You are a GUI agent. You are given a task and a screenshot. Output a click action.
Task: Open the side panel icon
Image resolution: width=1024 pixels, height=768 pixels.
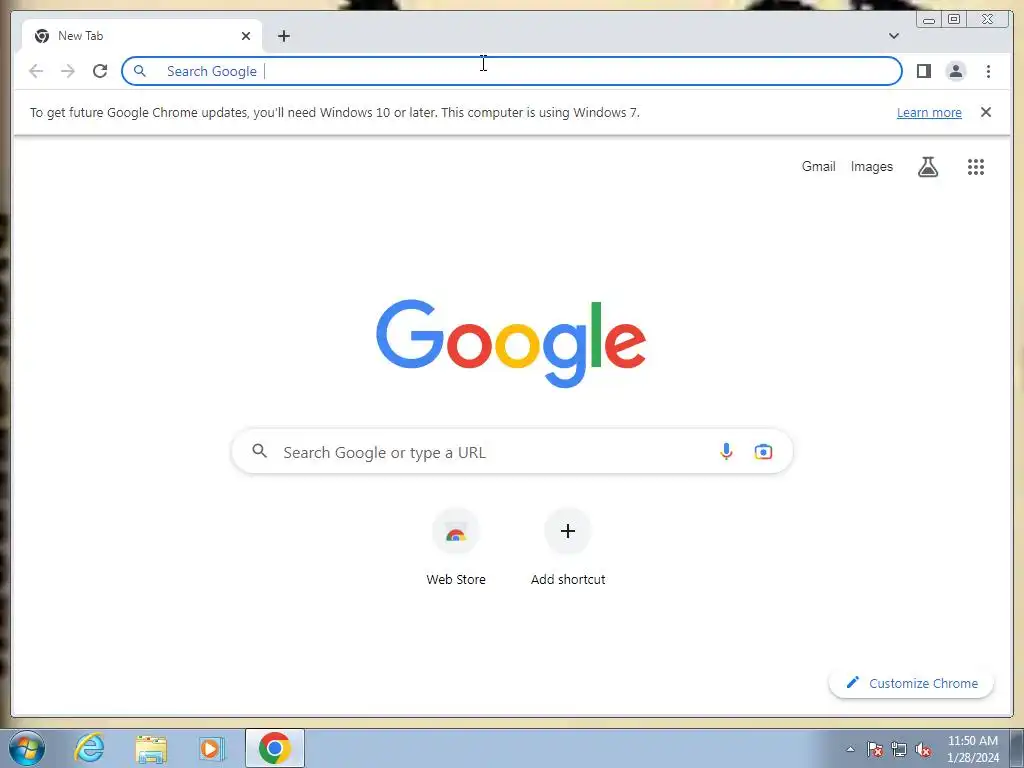pos(923,71)
